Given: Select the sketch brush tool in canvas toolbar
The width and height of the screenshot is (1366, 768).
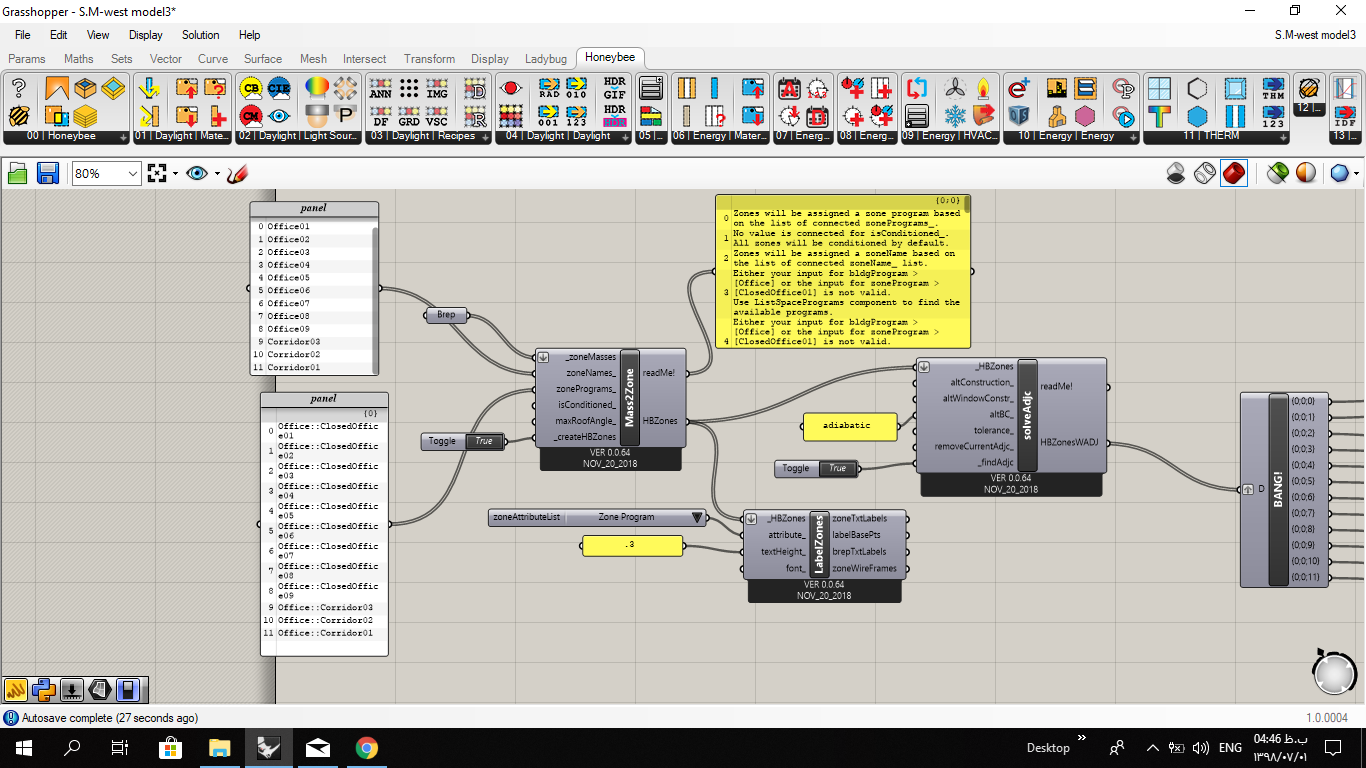Looking at the screenshot, I should [237, 174].
